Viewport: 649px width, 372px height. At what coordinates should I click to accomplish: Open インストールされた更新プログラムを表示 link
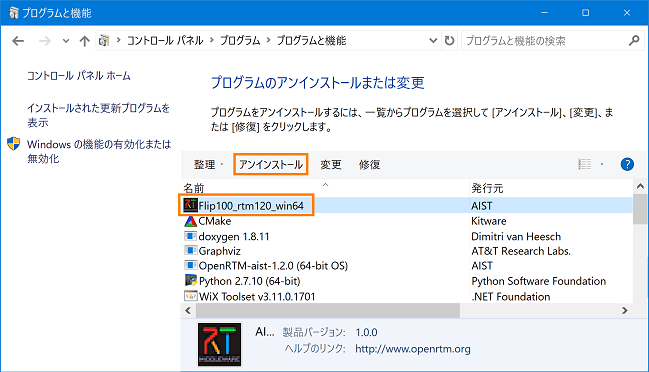(99, 115)
